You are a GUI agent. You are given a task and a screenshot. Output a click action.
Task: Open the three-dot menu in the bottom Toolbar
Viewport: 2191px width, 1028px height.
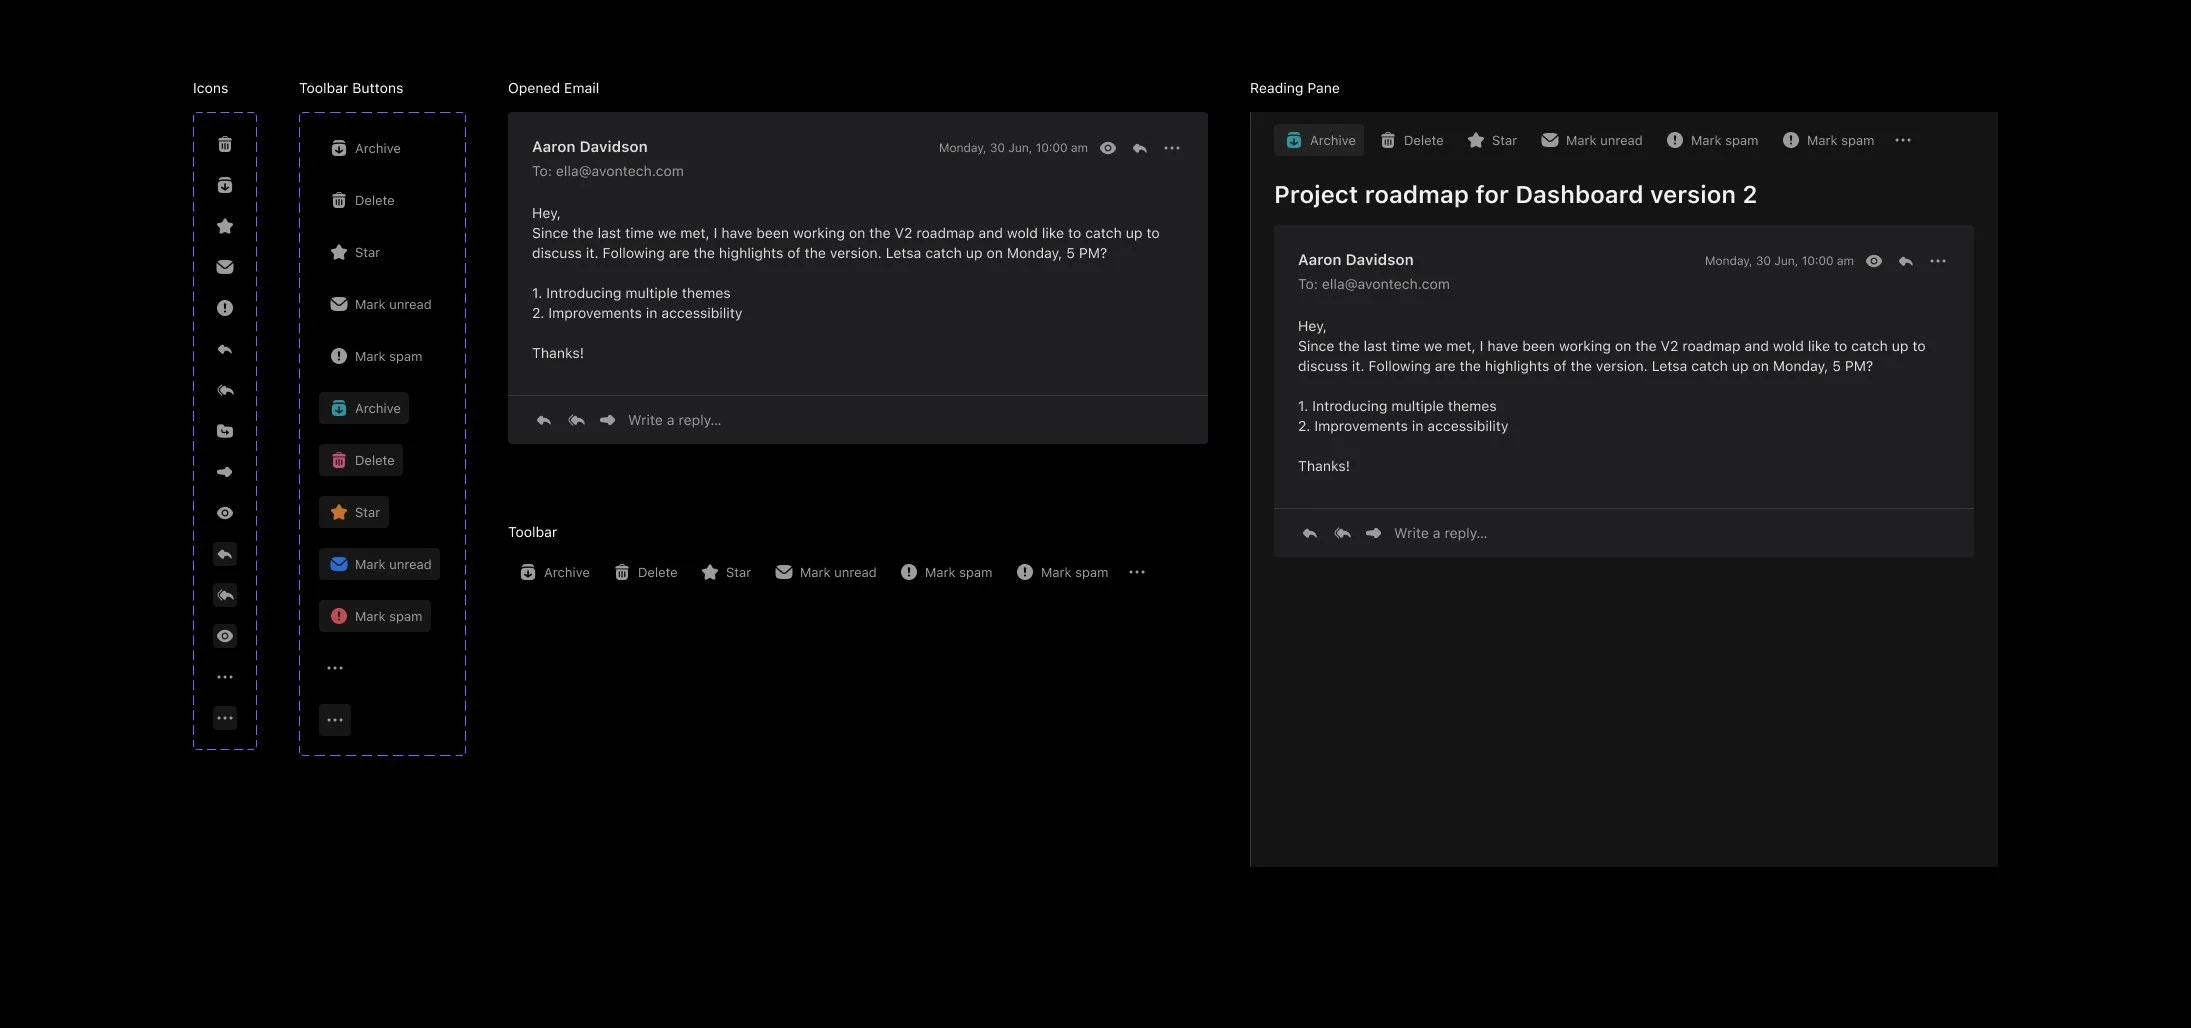pos(1136,571)
